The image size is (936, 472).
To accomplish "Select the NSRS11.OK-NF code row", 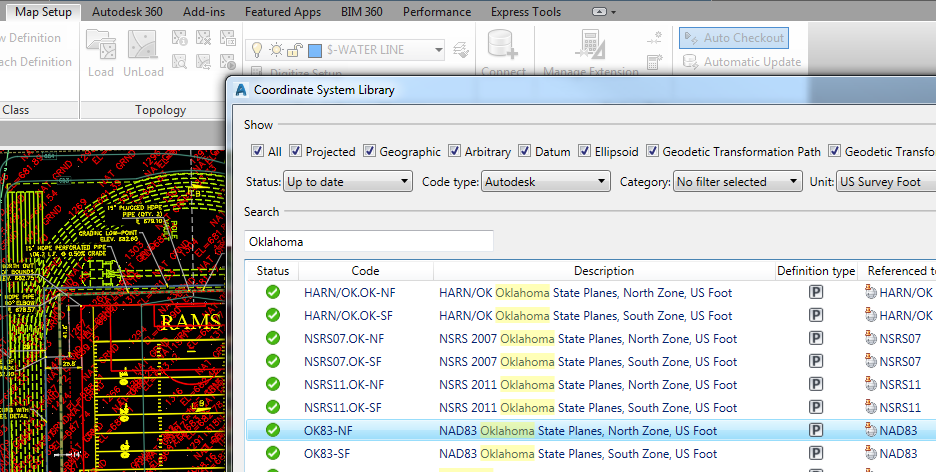I will coord(344,384).
